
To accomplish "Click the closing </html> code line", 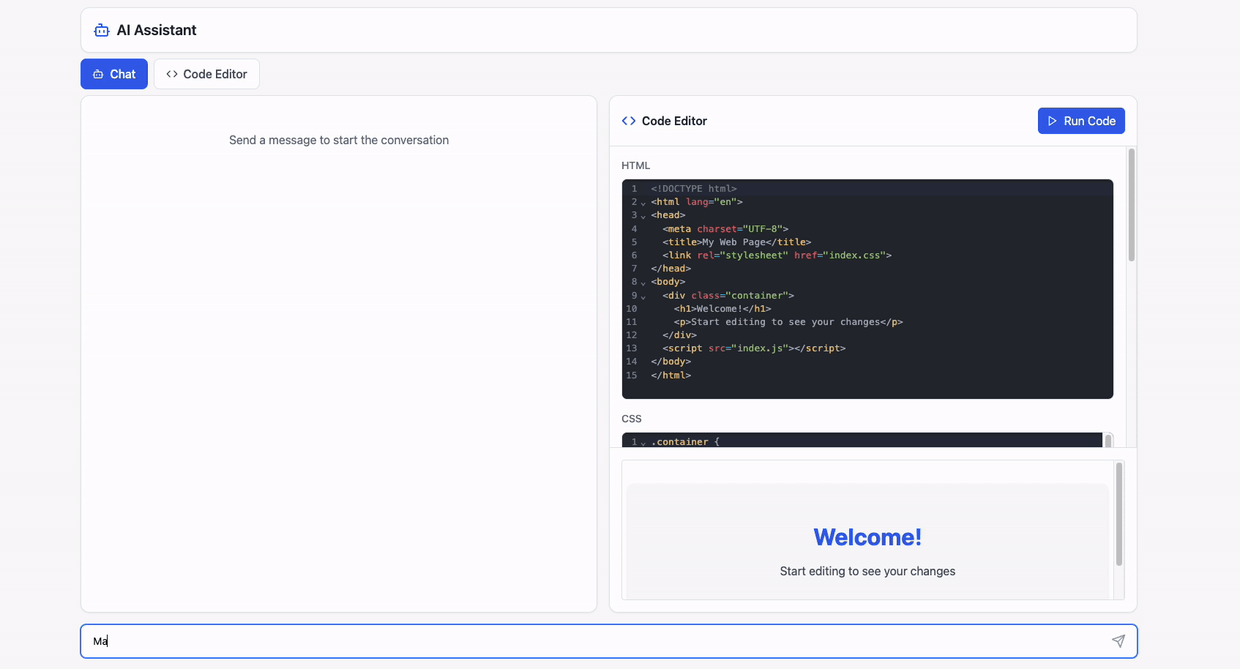I will 671,375.
